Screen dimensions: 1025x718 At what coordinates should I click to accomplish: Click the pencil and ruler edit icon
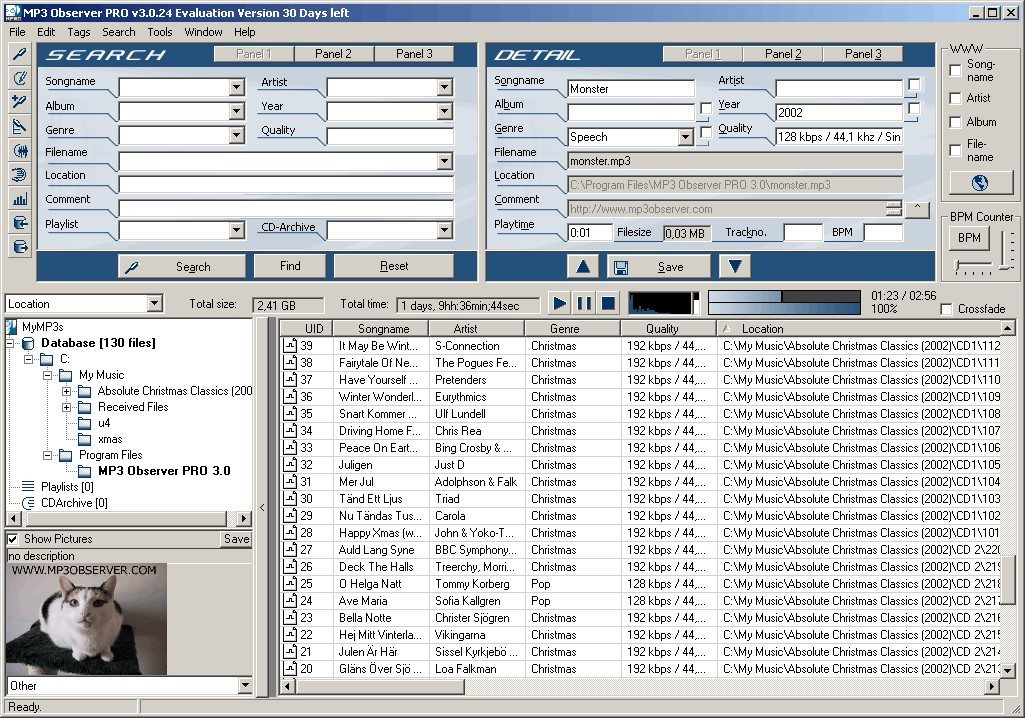click(x=20, y=127)
